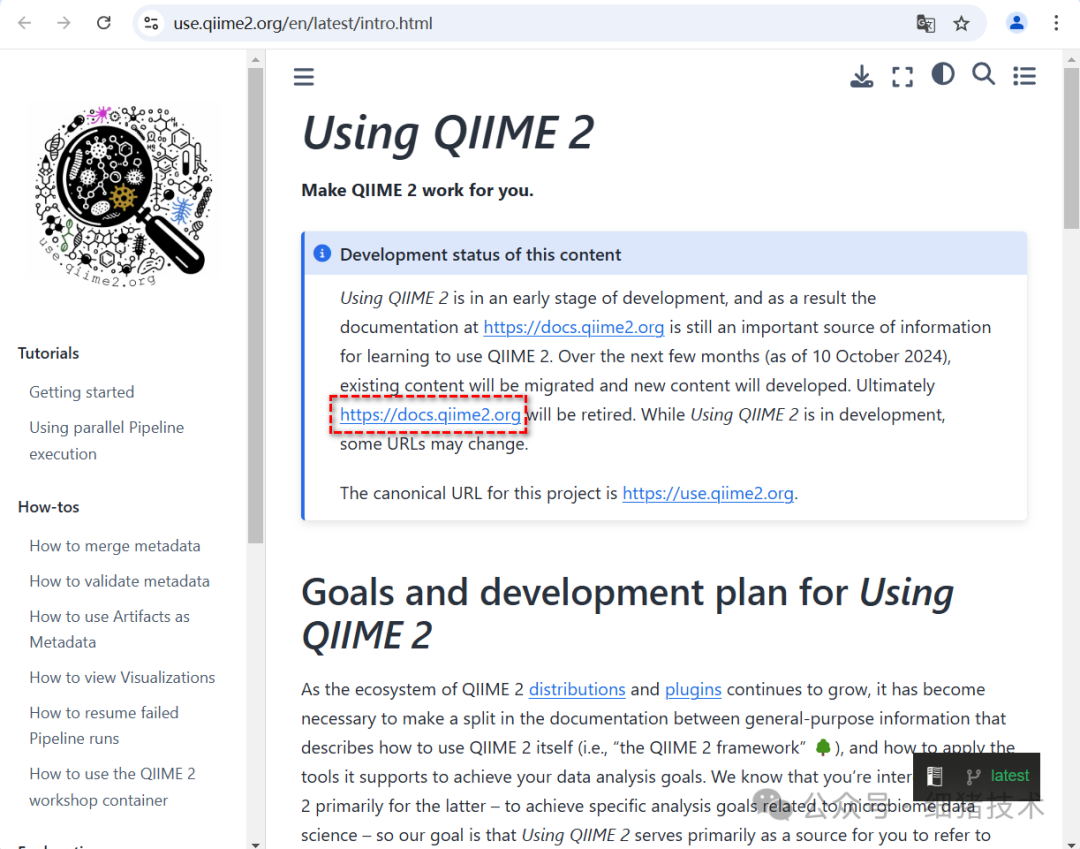The height and width of the screenshot is (849, 1080).
Task: Open site settings icon beside the URL
Action: tap(151, 22)
